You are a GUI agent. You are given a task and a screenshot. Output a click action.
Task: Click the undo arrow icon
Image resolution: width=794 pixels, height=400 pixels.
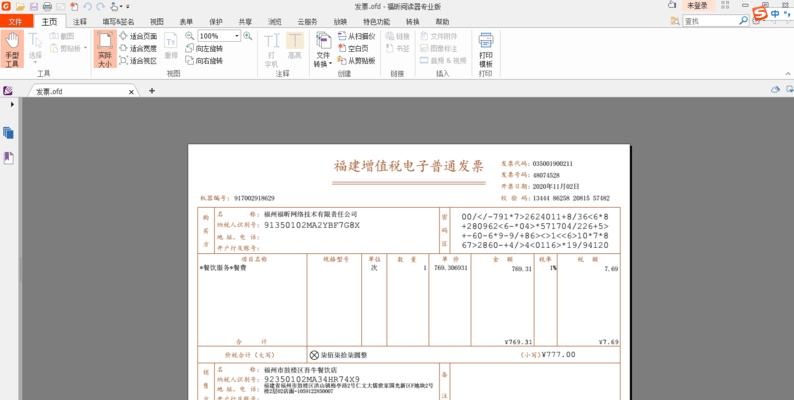(88, 7)
